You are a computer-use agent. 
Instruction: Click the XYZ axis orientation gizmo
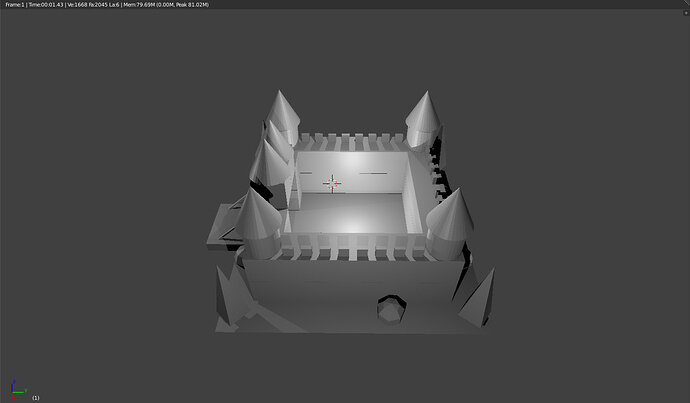point(18,390)
